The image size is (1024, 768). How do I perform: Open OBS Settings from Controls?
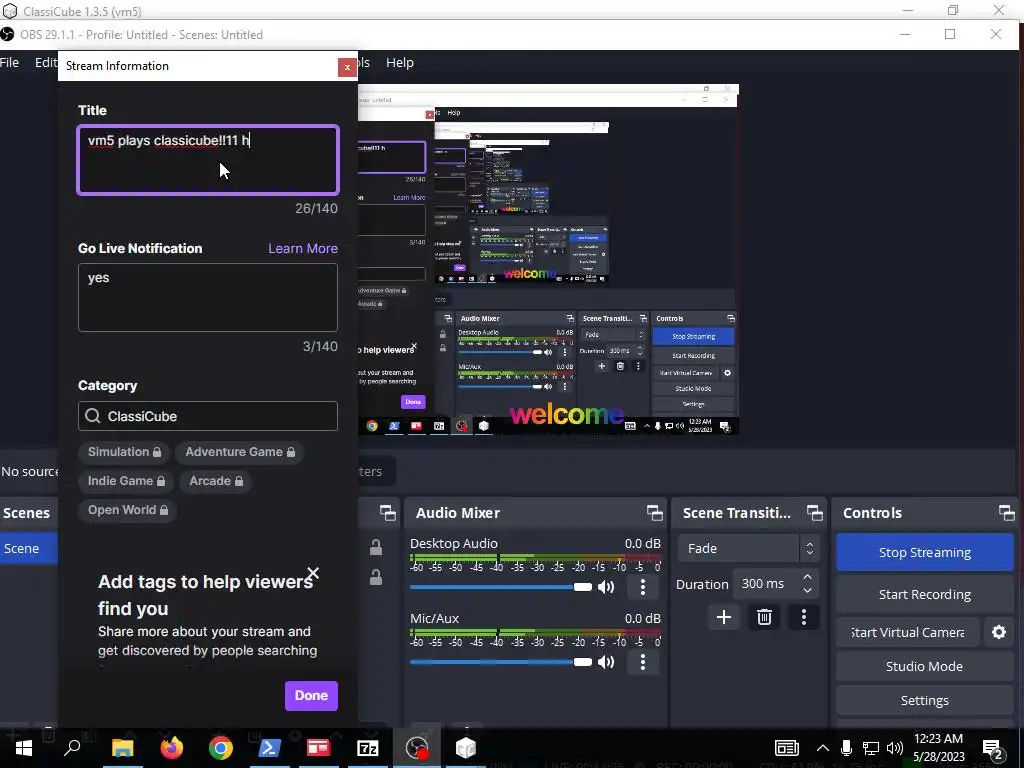925,700
